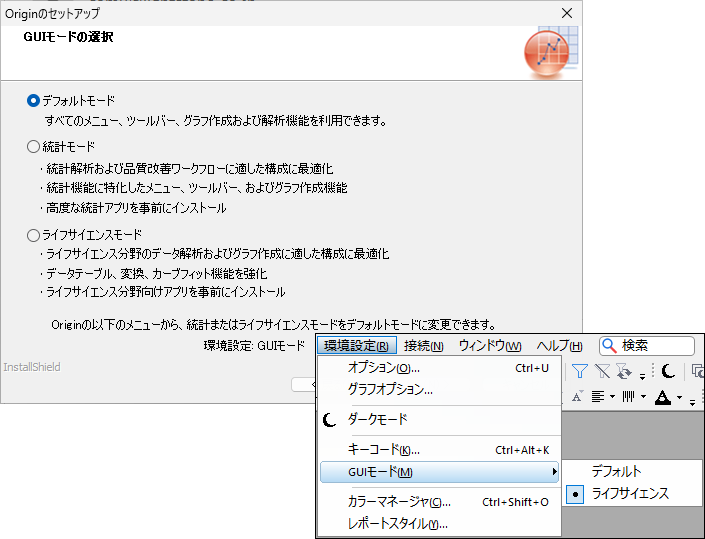Open the 環境設定(R) menu

point(357,346)
